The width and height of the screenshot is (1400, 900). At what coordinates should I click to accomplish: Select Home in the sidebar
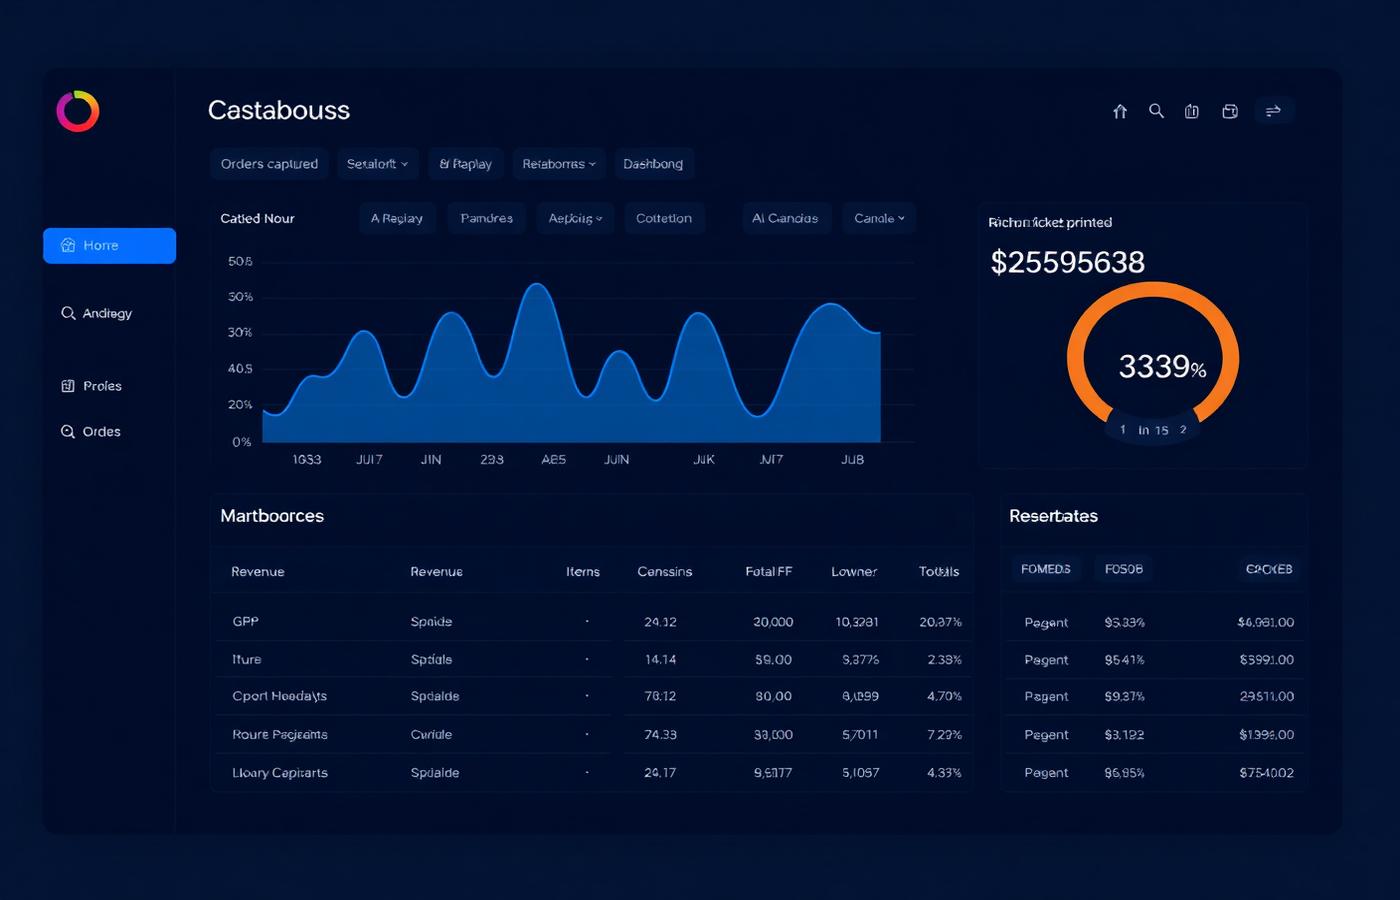(x=109, y=246)
